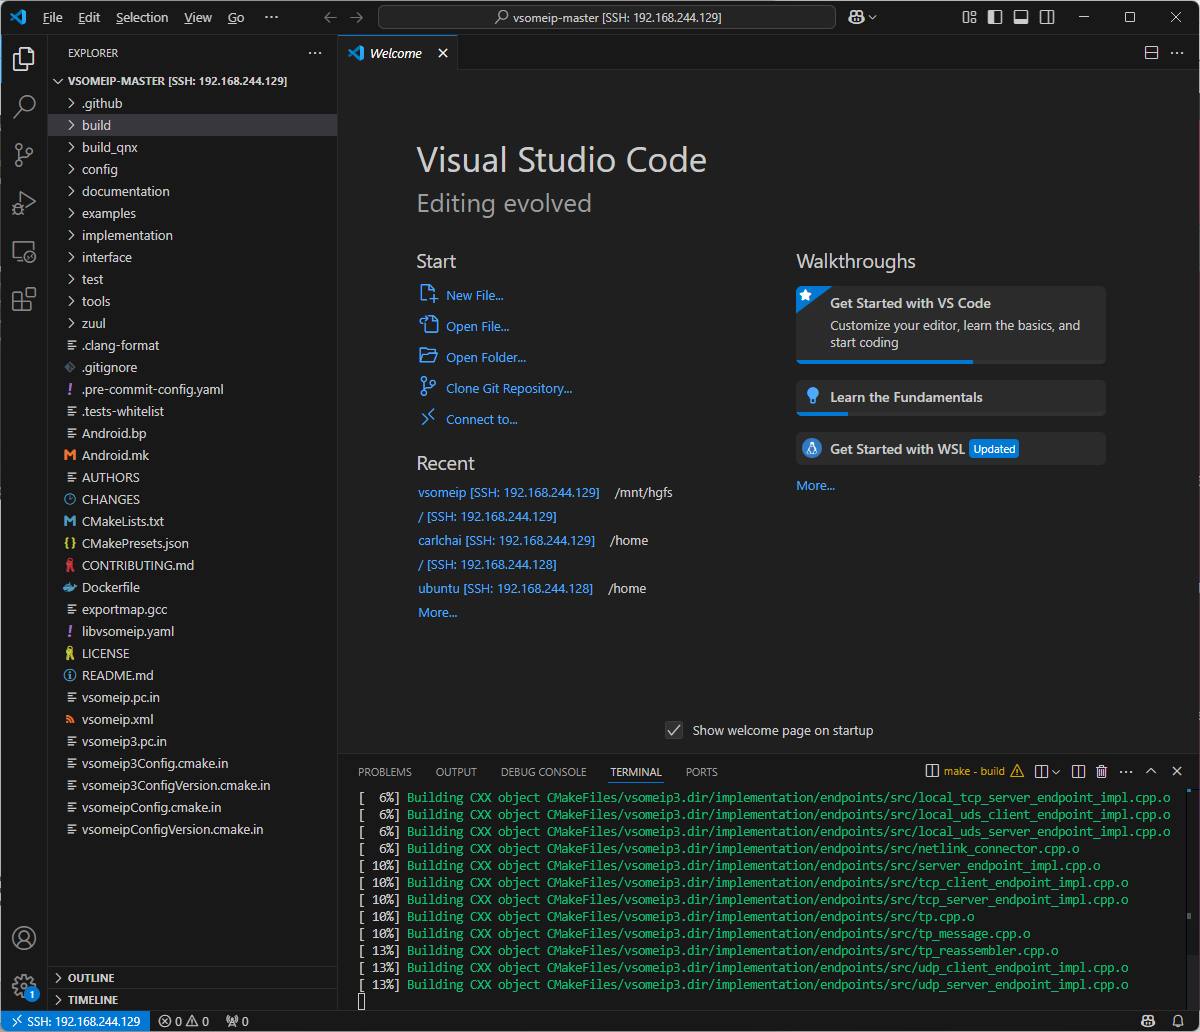Maximize the panel with the up chevron
The width and height of the screenshot is (1200, 1032).
1151,771
